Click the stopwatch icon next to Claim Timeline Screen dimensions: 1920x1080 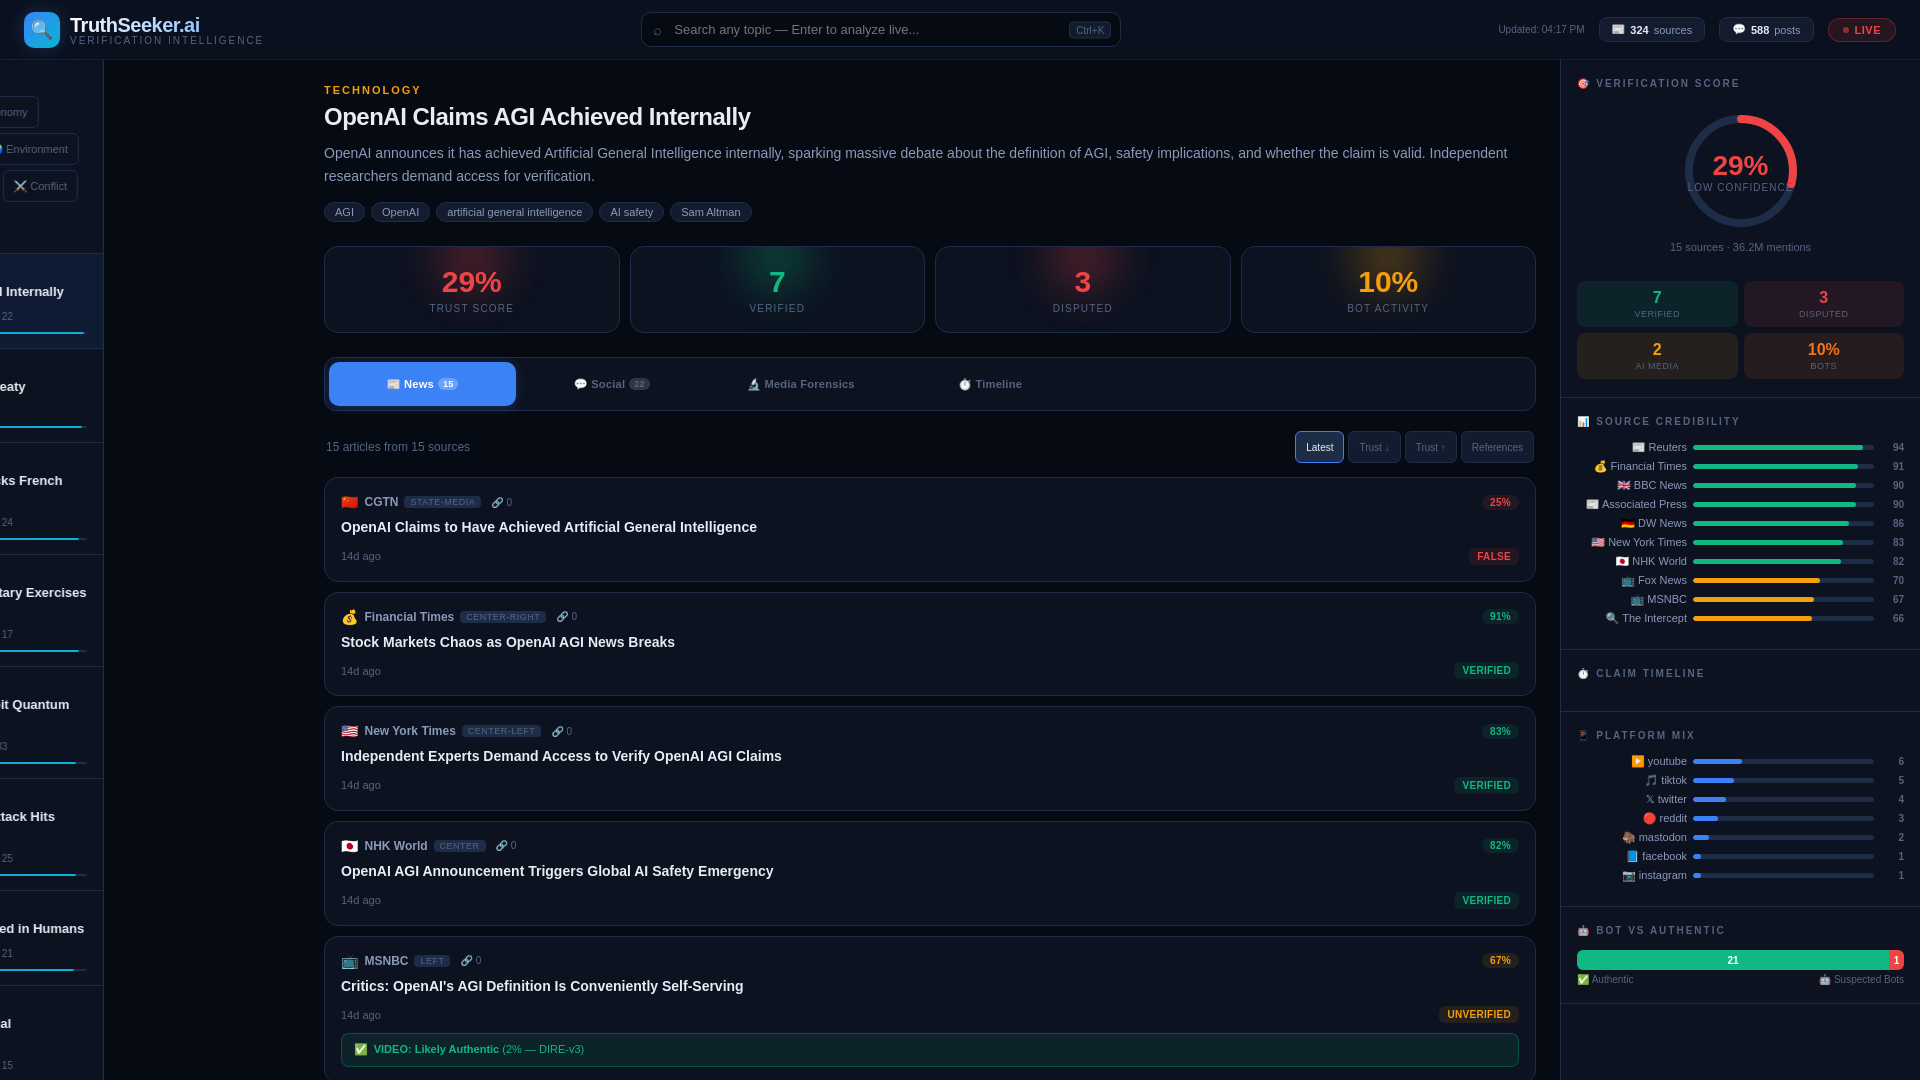click(x=1583, y=674)
